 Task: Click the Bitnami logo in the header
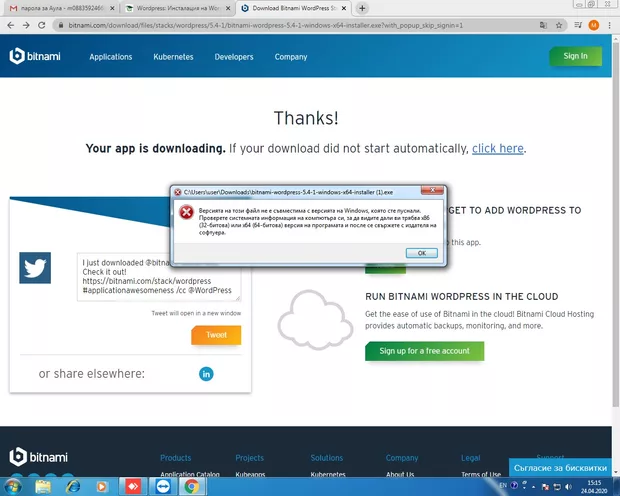pos(35,56)
